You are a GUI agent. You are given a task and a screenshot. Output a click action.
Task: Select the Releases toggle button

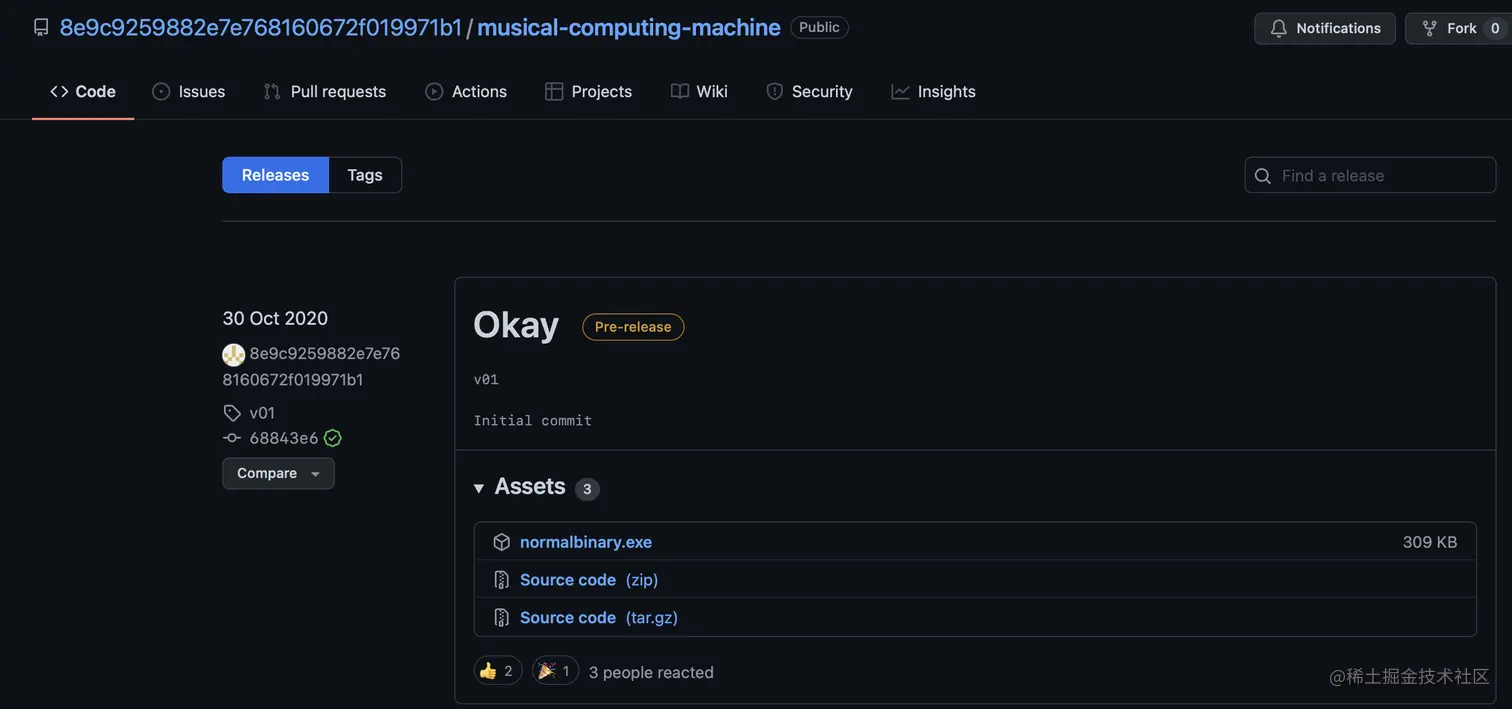click(275, 175)
